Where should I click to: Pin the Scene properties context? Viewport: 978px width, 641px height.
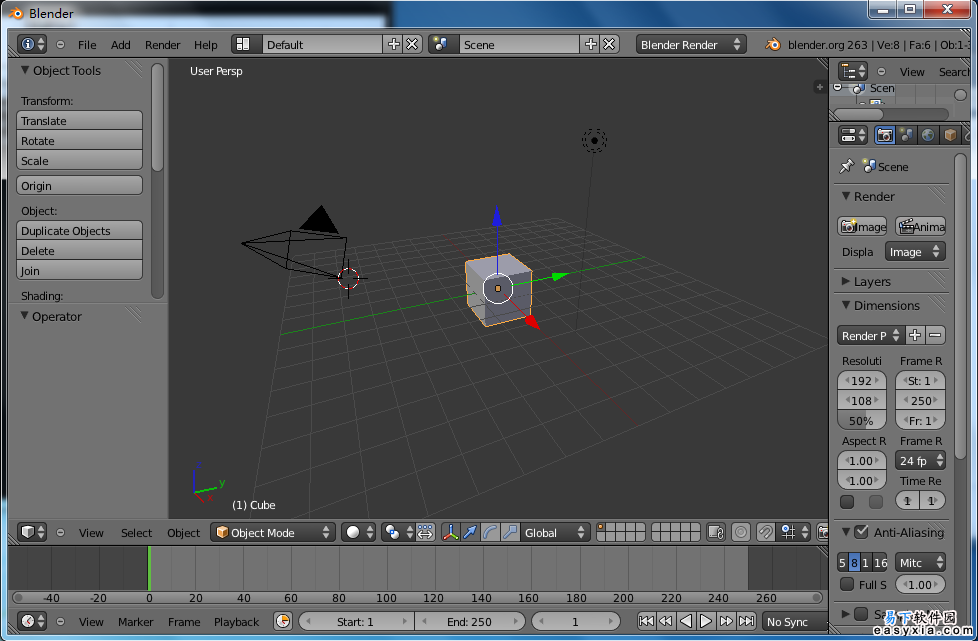(x=847, y=167)
